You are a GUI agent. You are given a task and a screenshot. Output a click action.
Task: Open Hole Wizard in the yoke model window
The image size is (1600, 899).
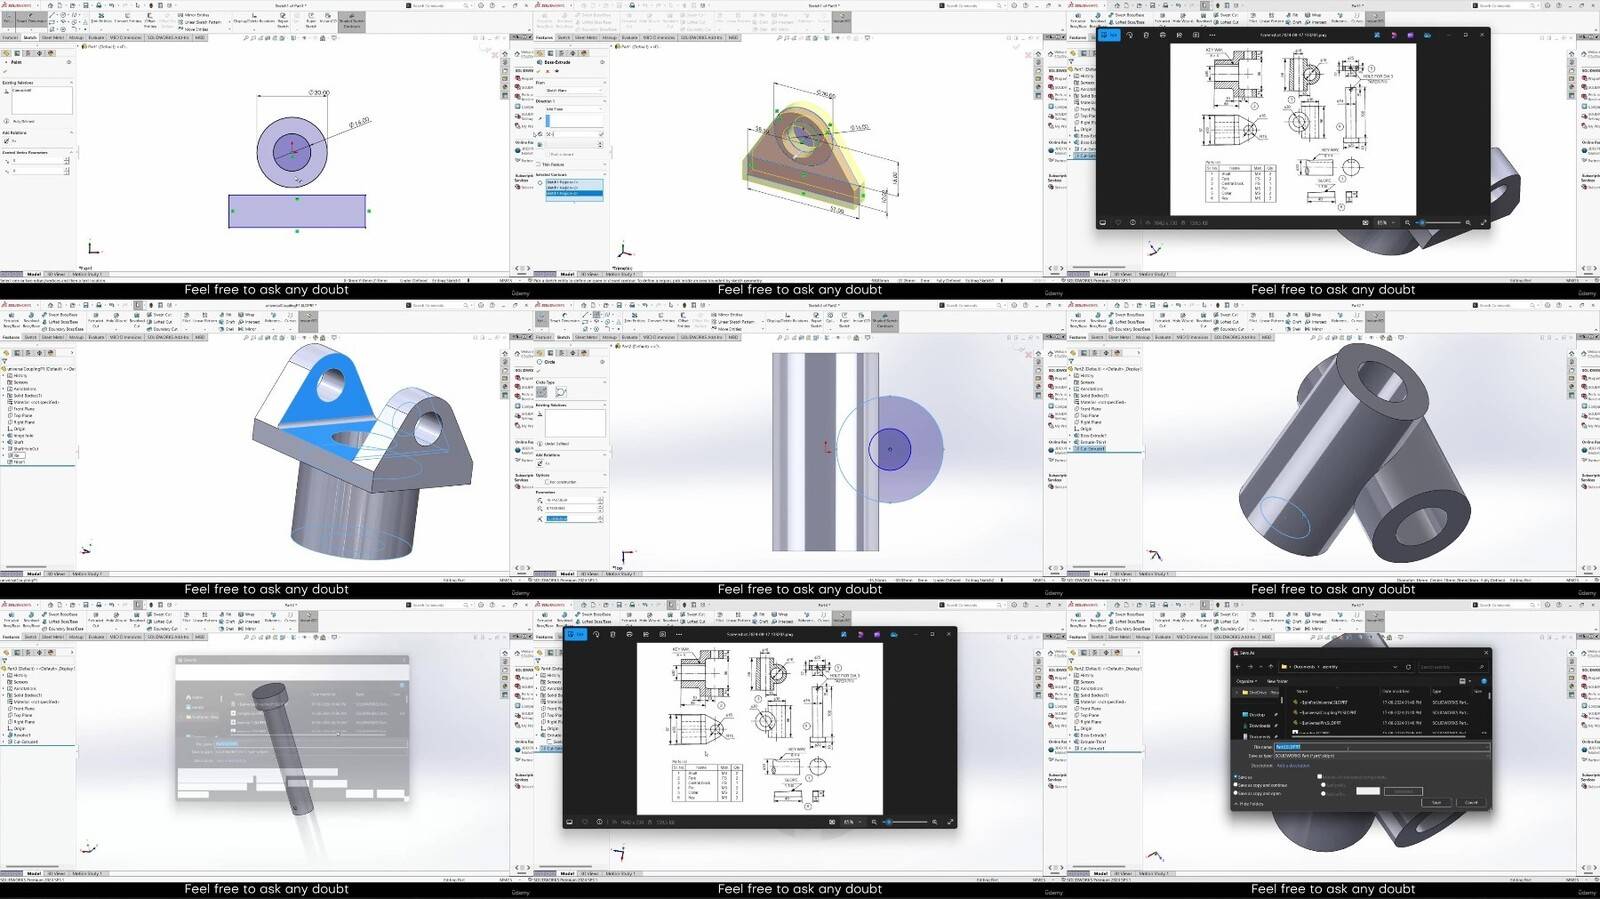pyautogui.click(x=116, y=320)
